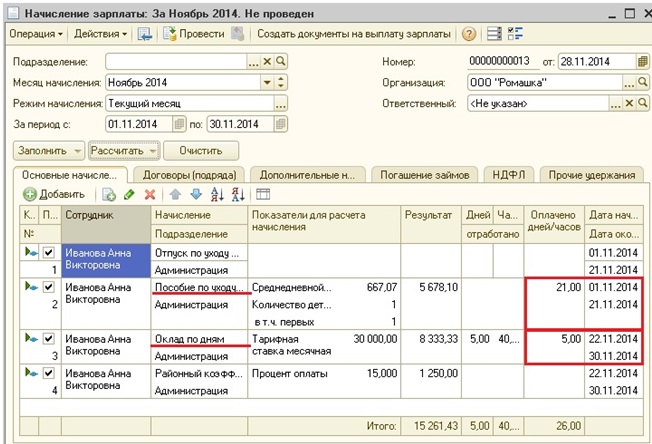Open the Действия menu
The image size is (652, 444).
100,34
